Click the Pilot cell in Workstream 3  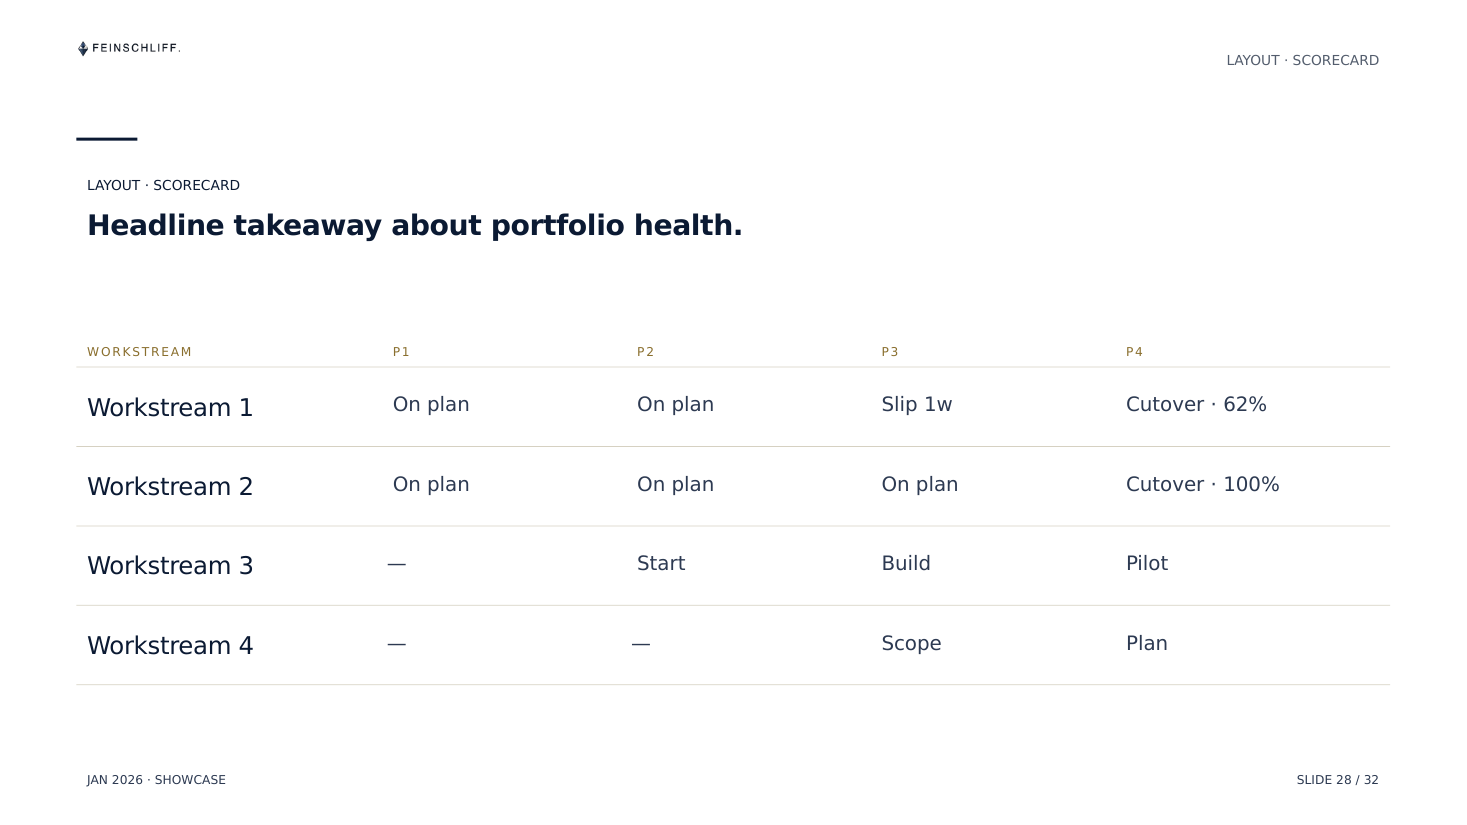click(x=1147, y=563)
